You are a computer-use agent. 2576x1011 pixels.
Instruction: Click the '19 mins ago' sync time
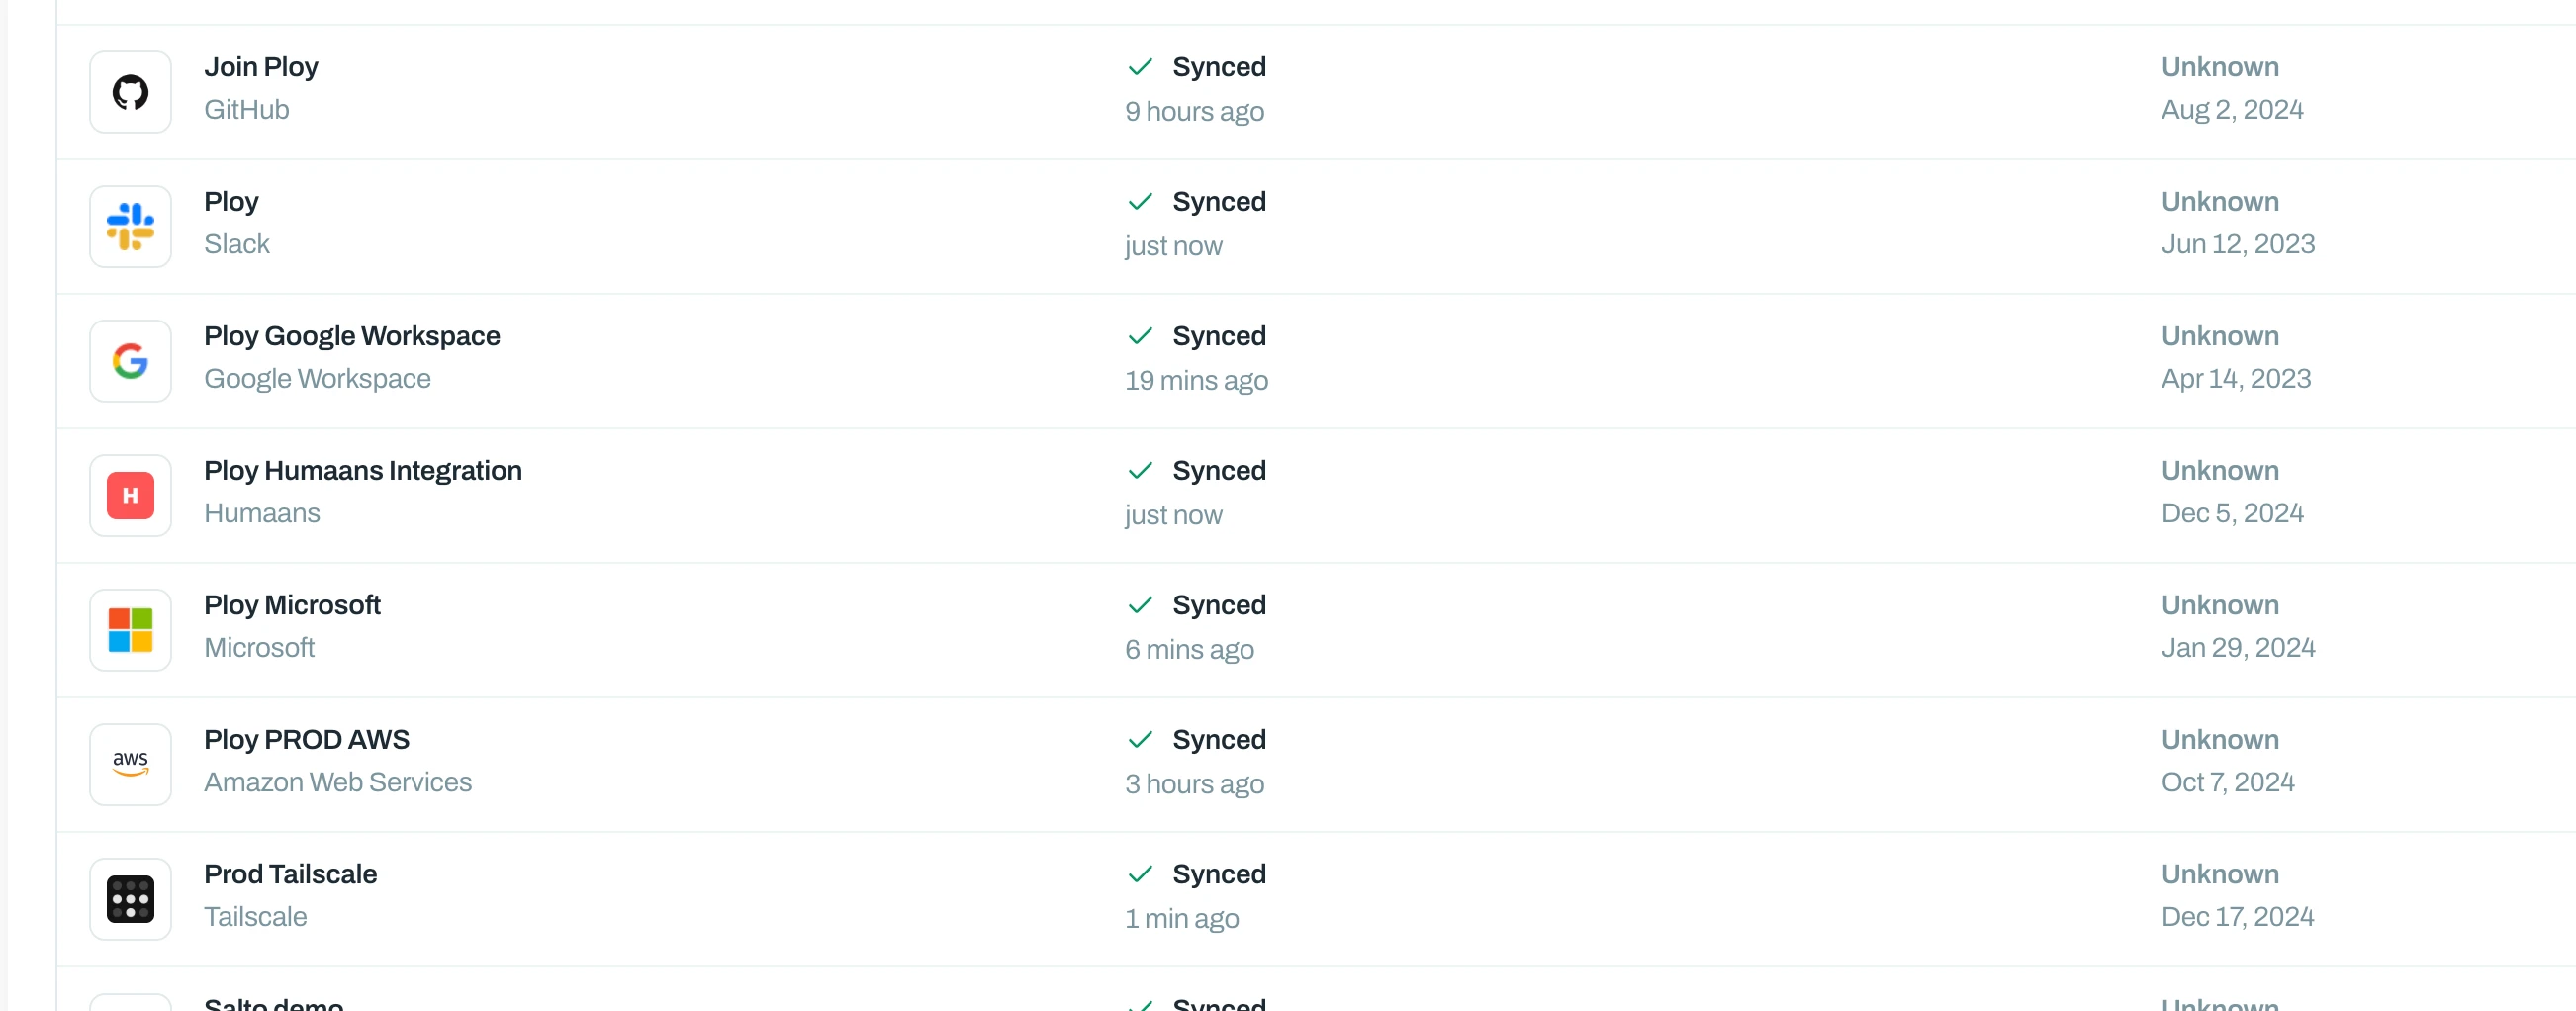[x=1196, y=380]
